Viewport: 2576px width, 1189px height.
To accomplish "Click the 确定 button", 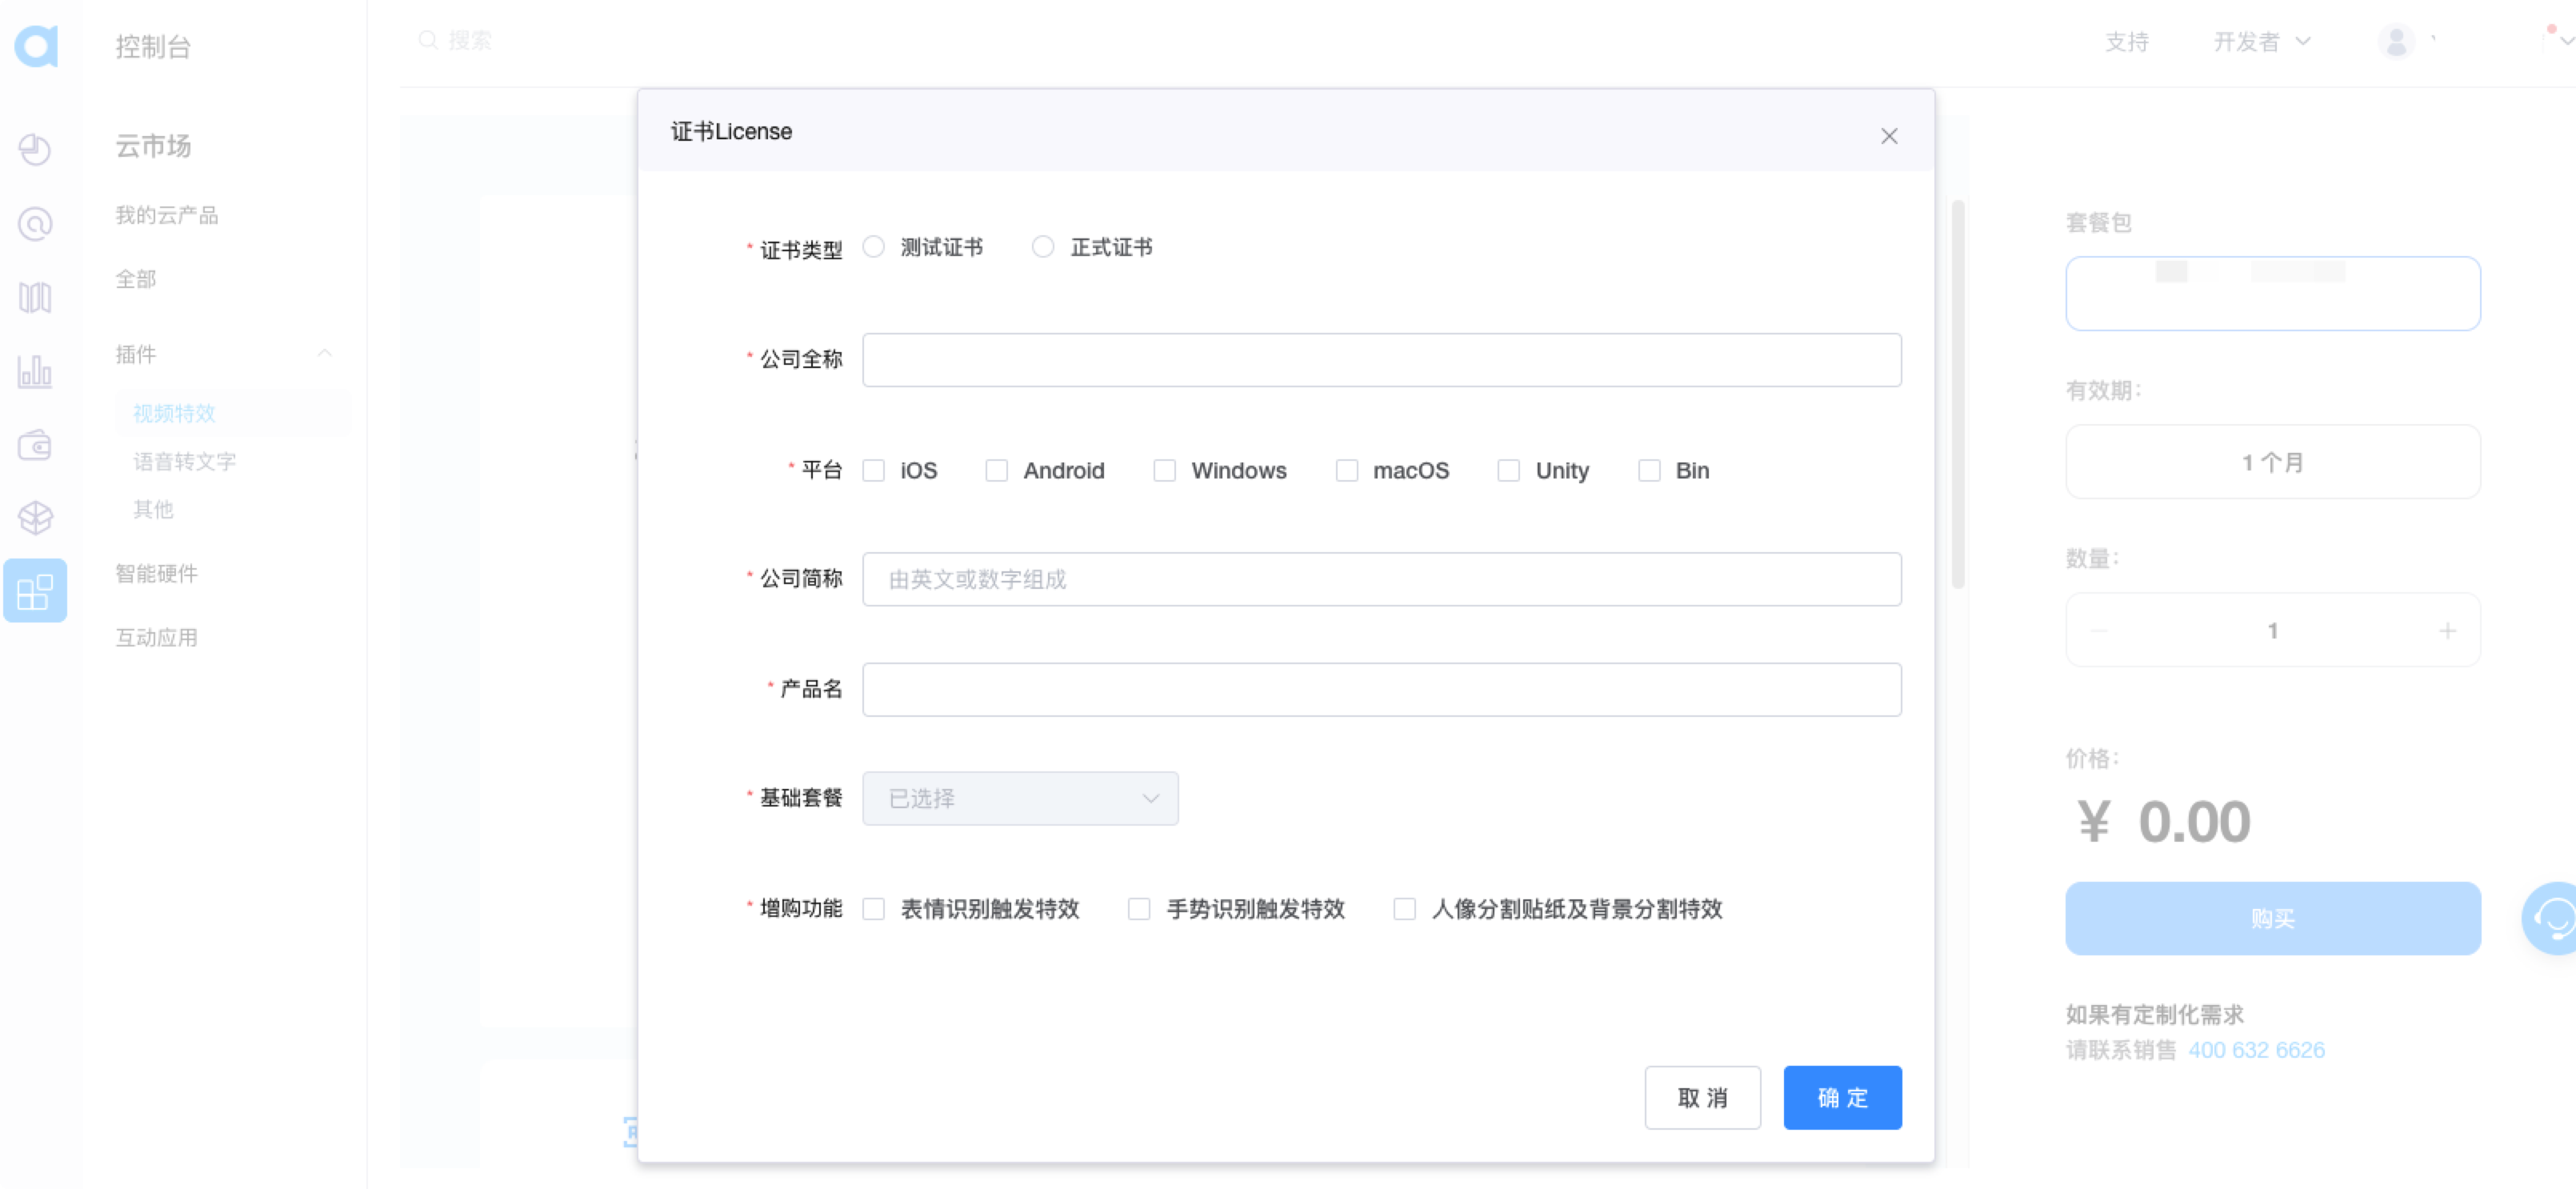I will pyautogui.click(x=1842, y=1098).
